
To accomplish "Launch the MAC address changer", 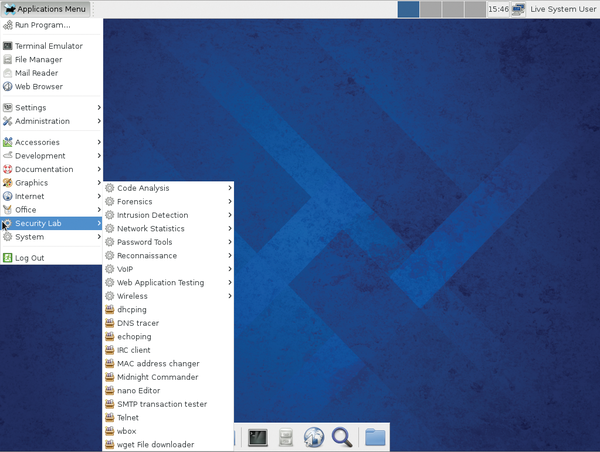I will pos(157,364).
